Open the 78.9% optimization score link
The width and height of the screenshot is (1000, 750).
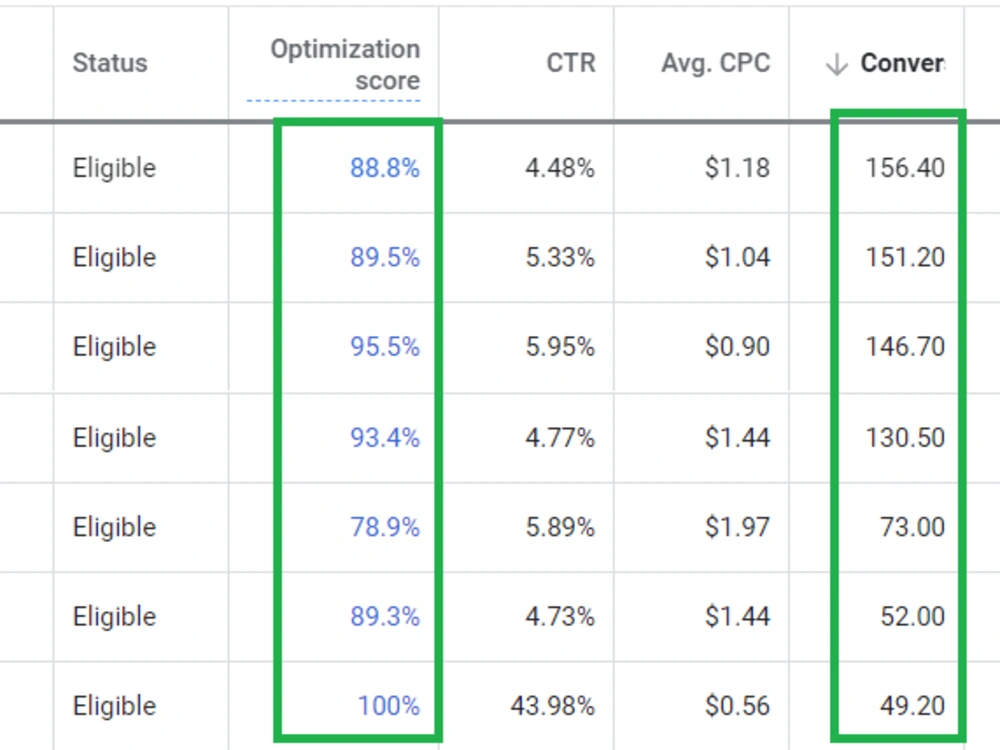click(x=385, y=527)
